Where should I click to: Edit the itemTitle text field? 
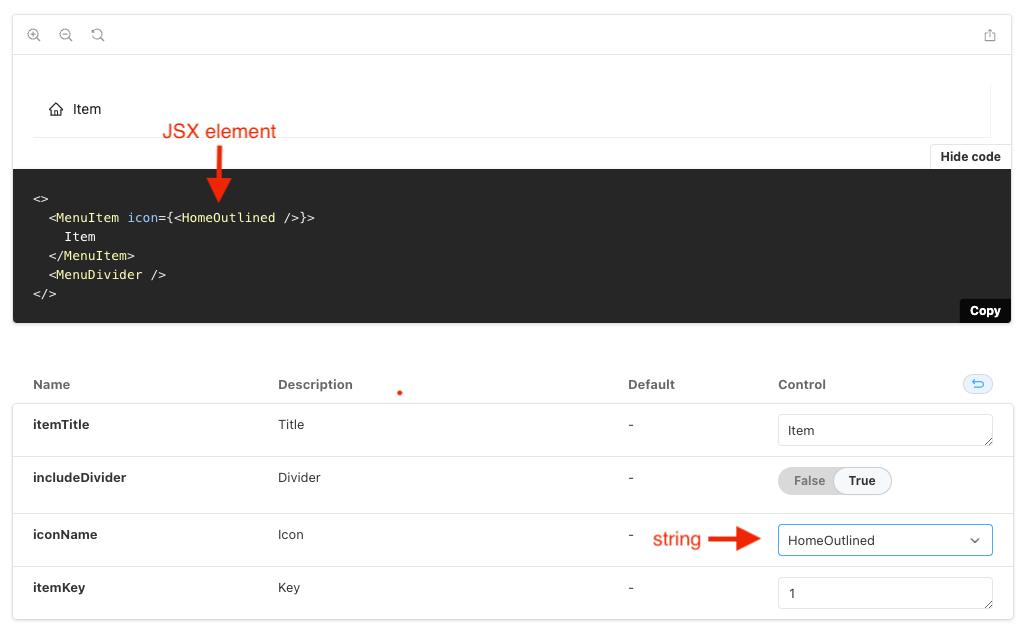[x=884, y=430]
